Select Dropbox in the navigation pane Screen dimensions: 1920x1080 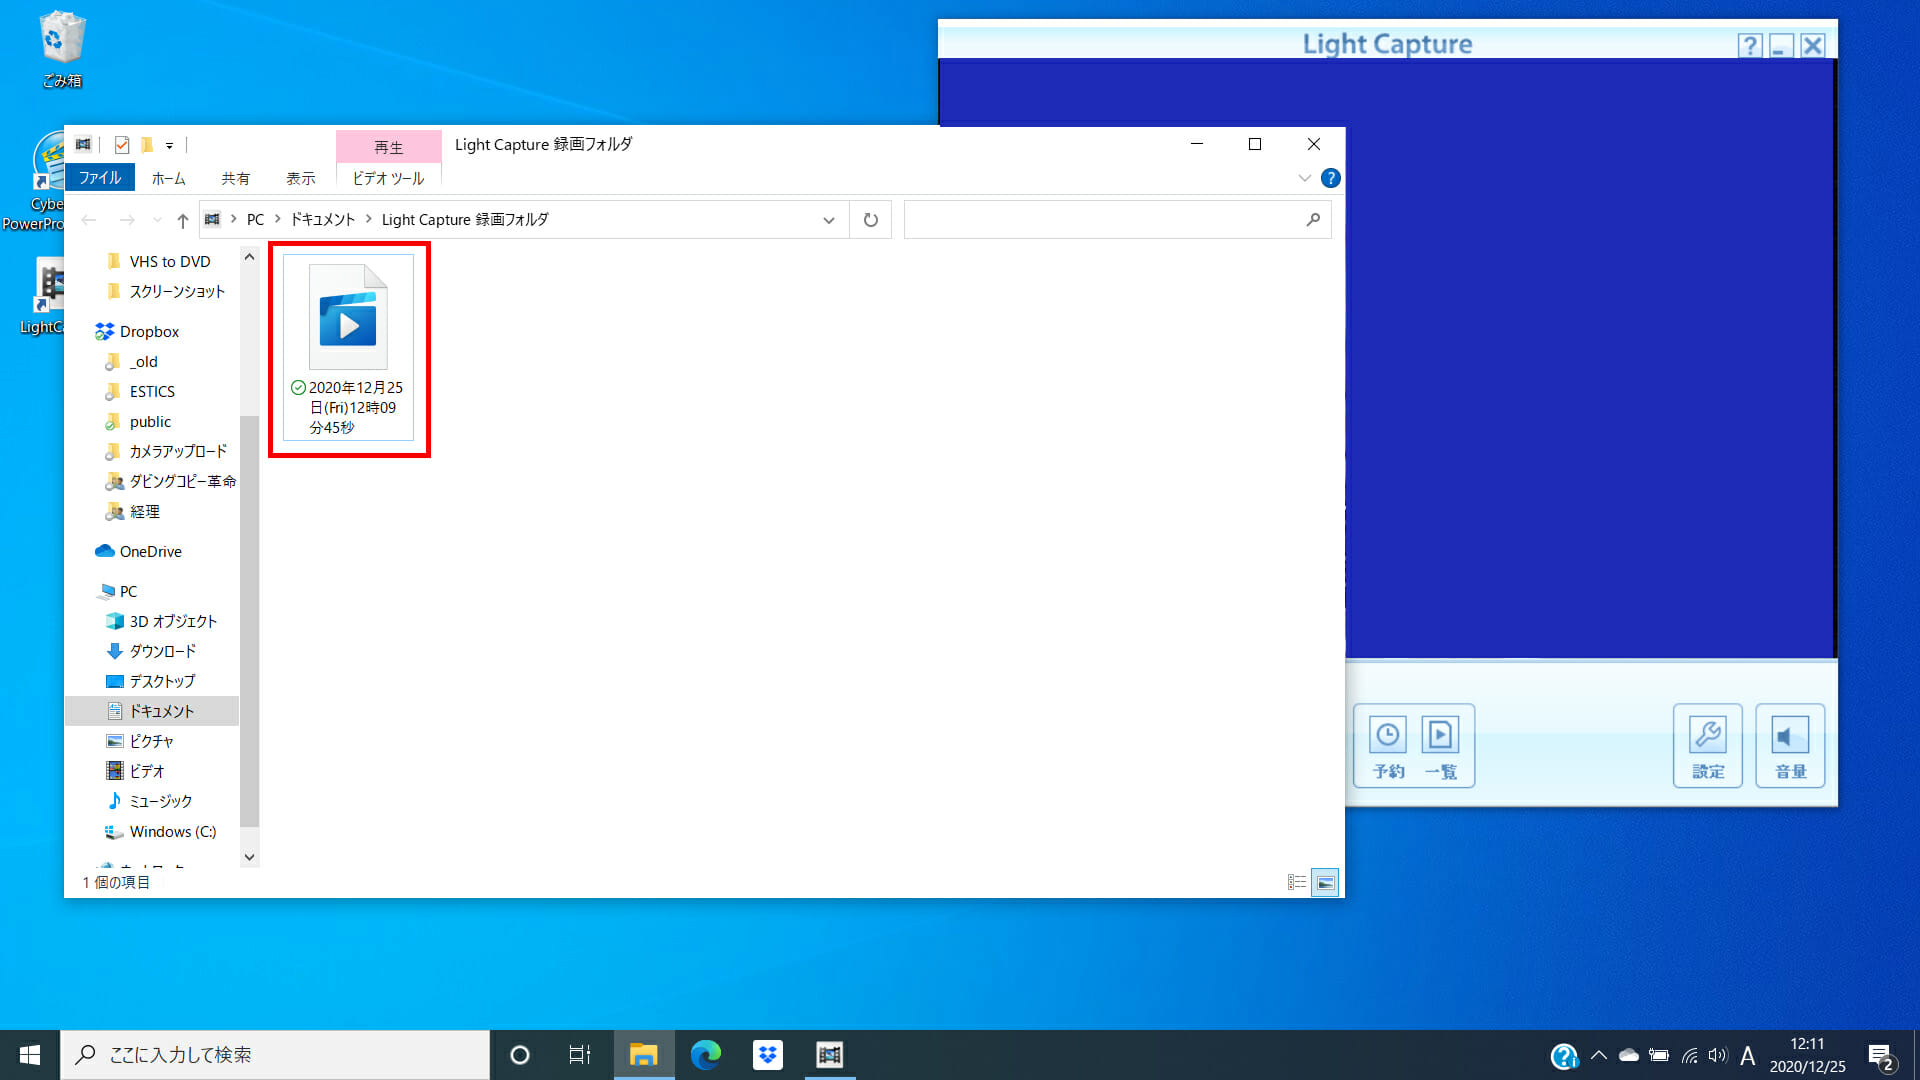click(138, 331)
